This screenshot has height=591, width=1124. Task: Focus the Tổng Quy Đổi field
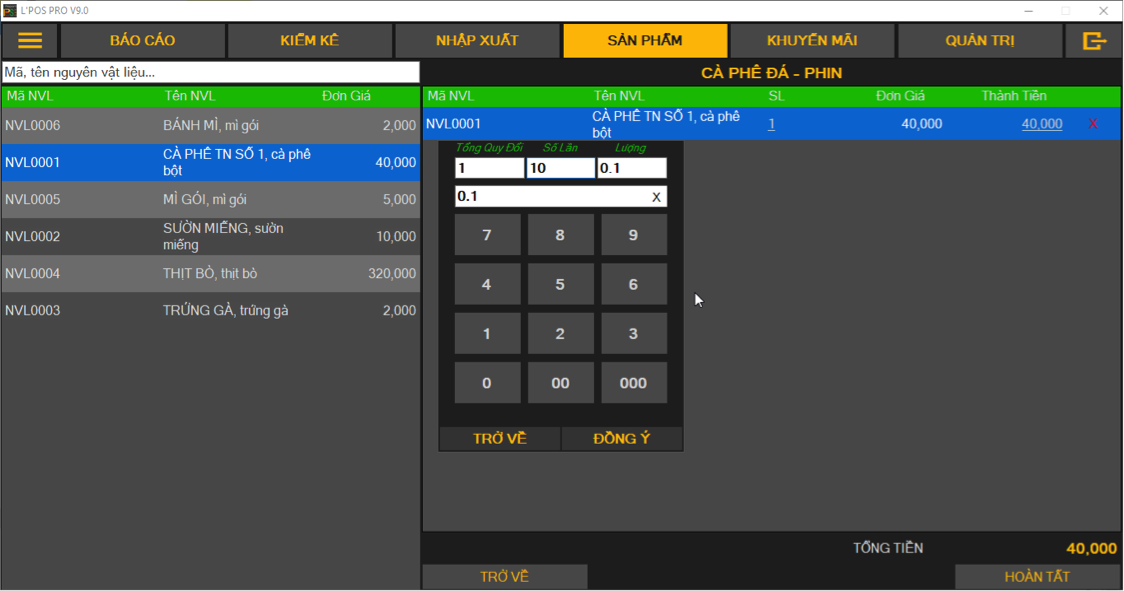489,168
